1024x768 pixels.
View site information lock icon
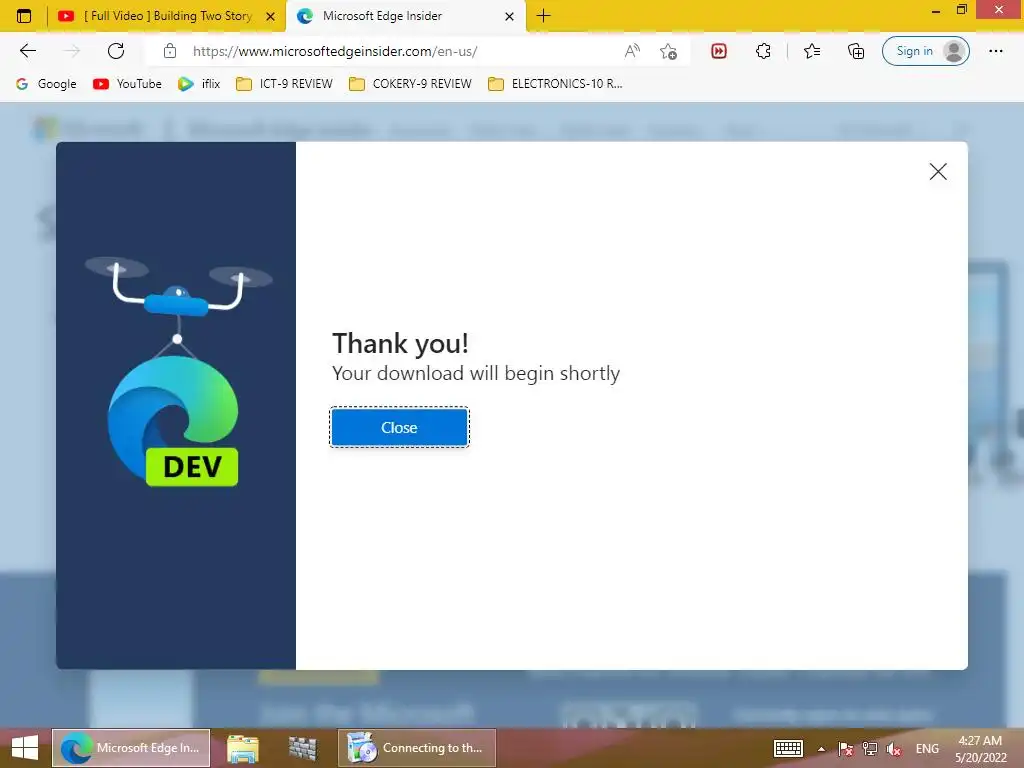click(x=170, y=51)
